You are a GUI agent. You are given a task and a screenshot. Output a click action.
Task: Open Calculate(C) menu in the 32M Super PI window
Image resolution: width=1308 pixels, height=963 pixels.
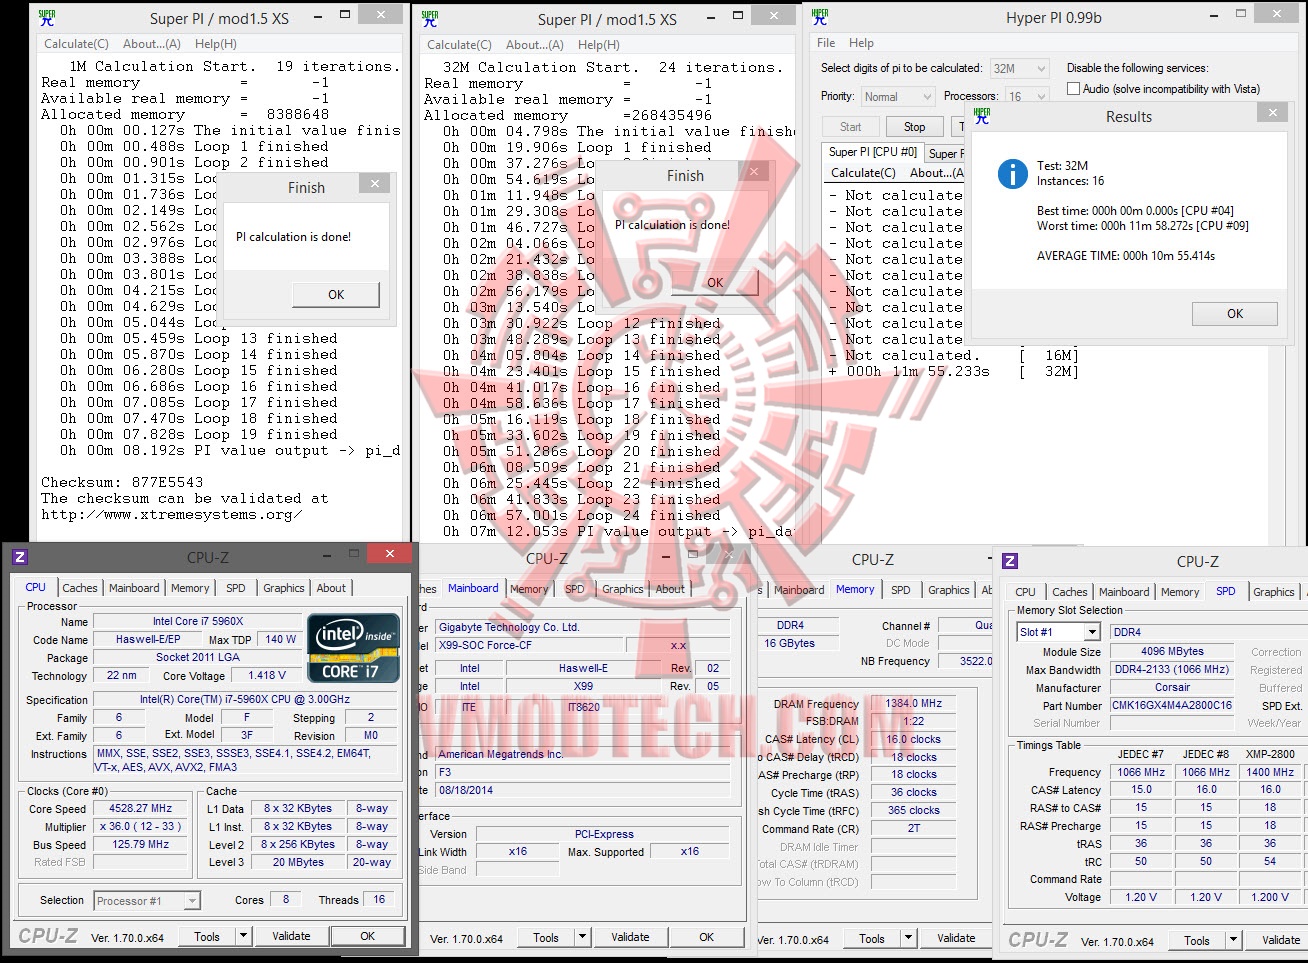(459, 45)
